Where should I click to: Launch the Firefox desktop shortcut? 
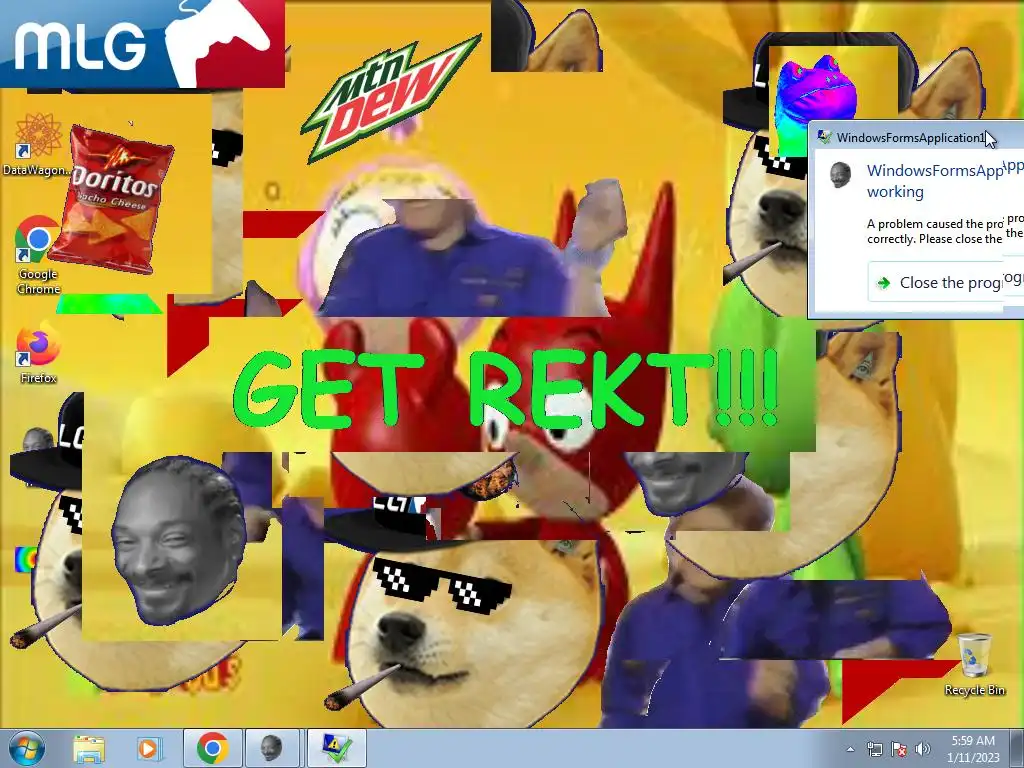(38, 353)
